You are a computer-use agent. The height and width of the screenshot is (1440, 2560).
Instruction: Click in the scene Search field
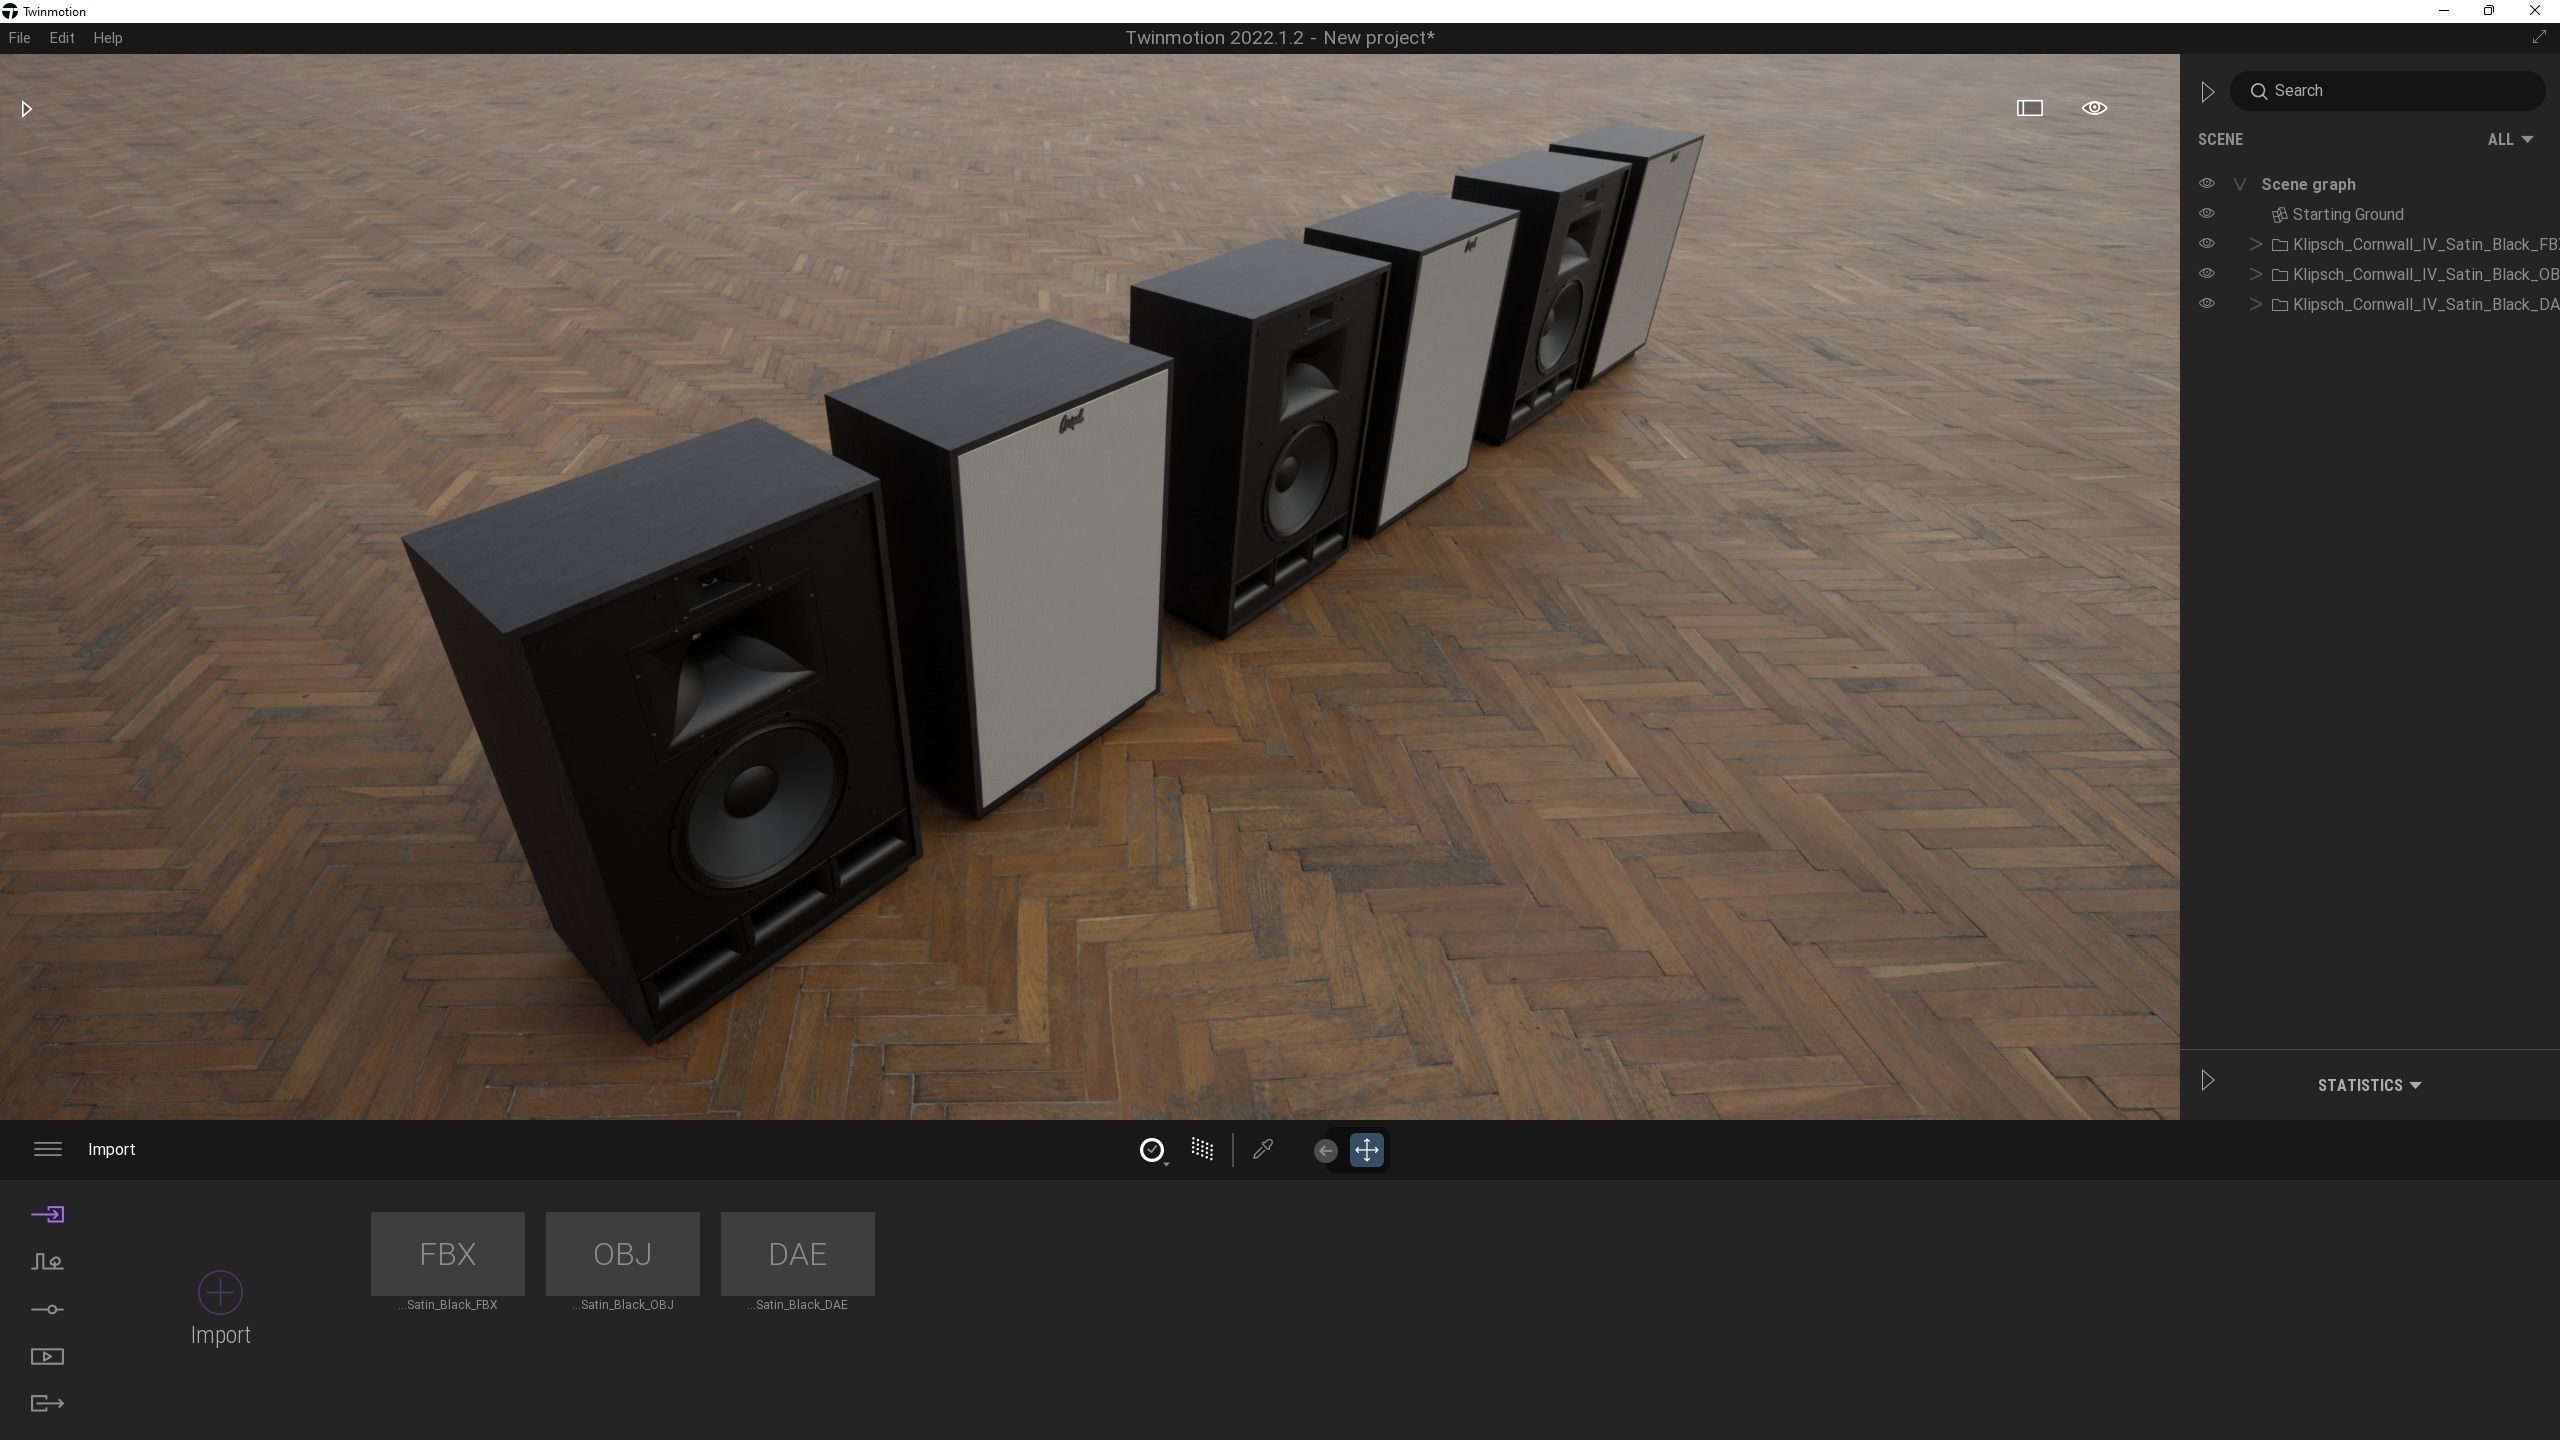tap(2387, 91)
